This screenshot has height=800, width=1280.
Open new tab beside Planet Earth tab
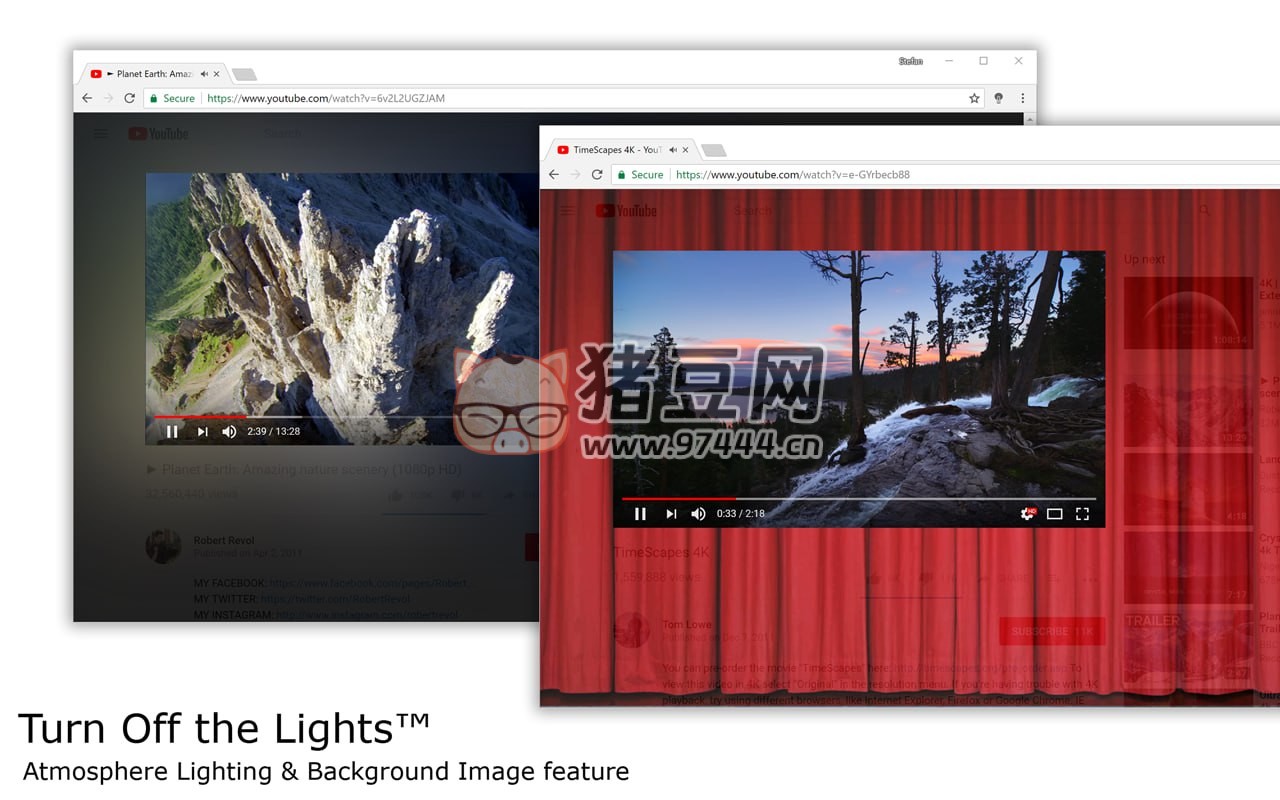click(x=244, y=74)
